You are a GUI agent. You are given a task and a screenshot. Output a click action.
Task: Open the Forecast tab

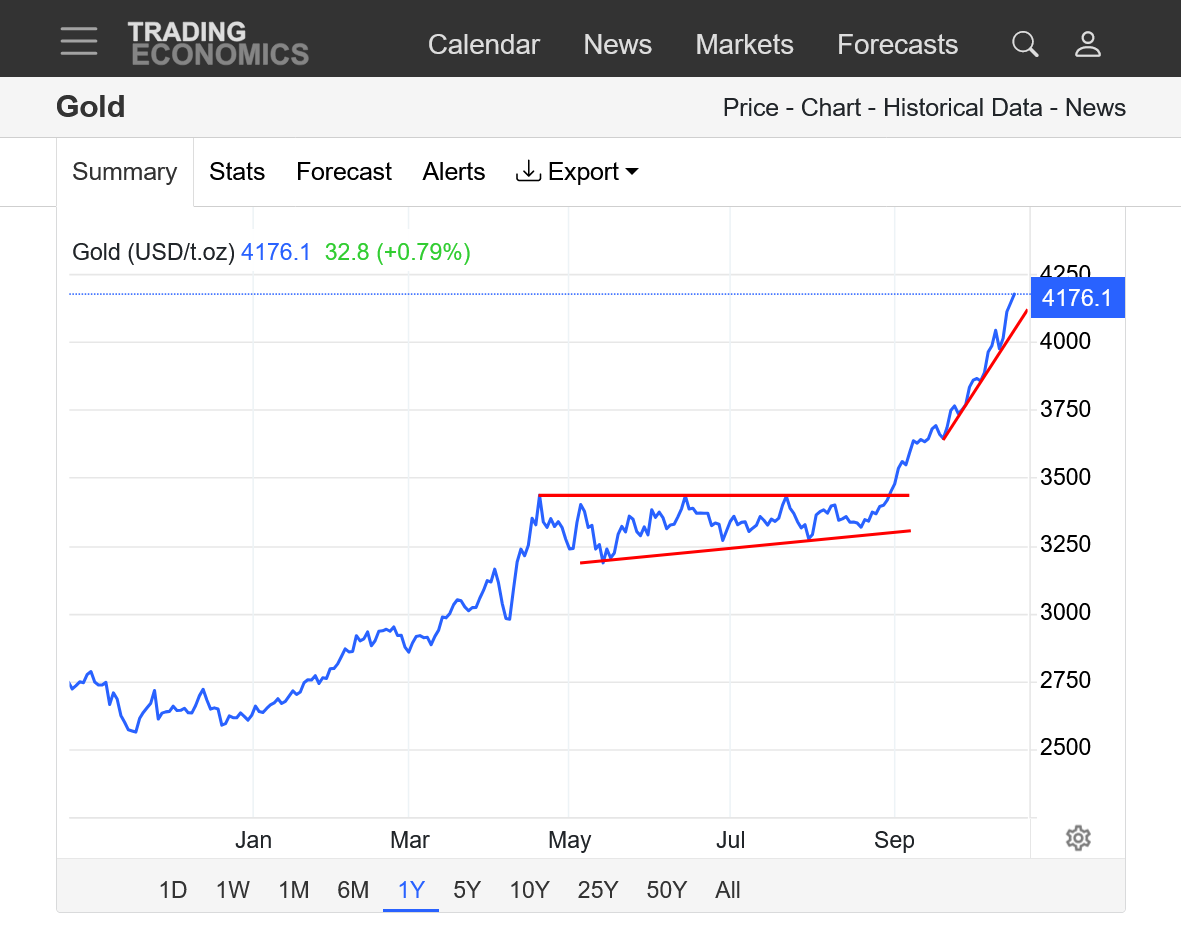coord(344,172)
